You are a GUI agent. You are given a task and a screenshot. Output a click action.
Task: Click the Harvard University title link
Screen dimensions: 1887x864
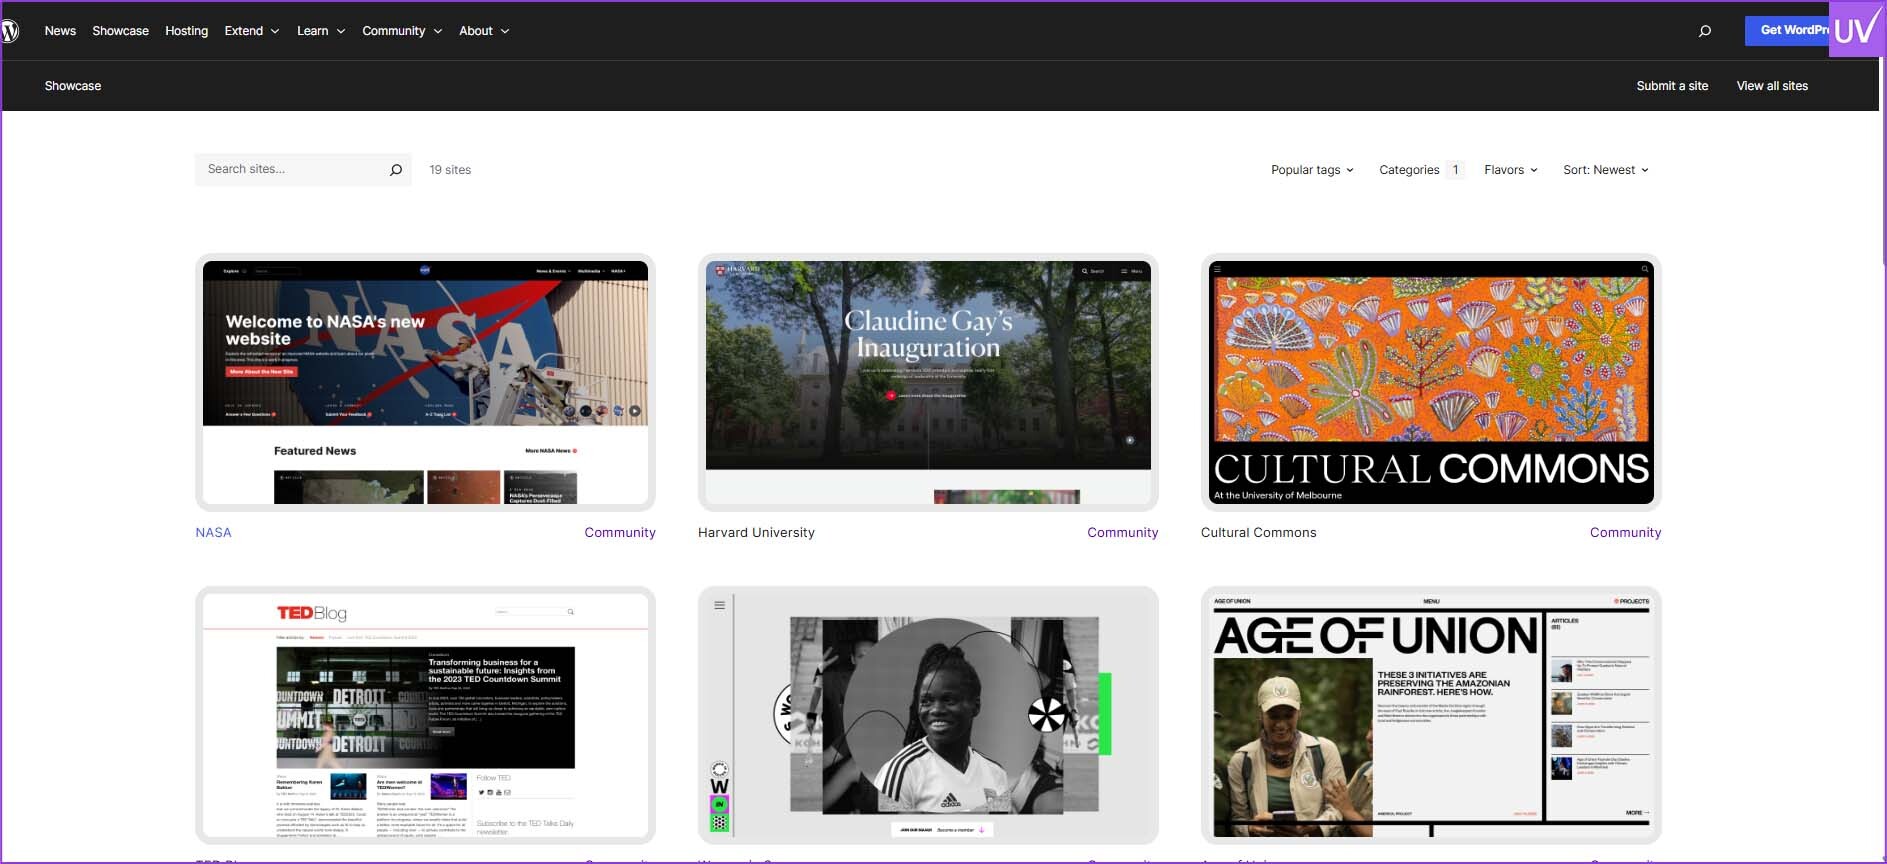click(756, 533)
